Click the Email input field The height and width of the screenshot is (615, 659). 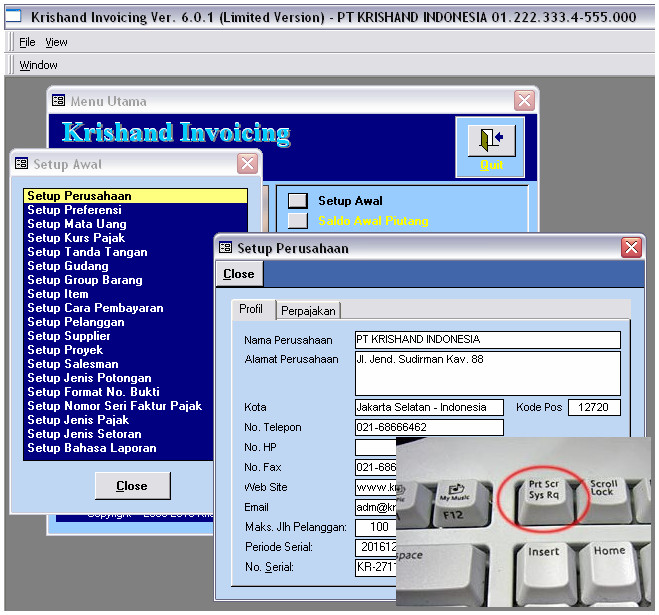tap(376, 507)
